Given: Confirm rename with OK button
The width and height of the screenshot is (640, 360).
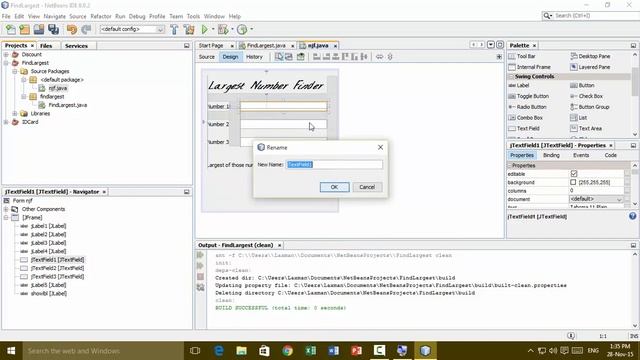Looking at the screenshot, I should pos(334,187).
